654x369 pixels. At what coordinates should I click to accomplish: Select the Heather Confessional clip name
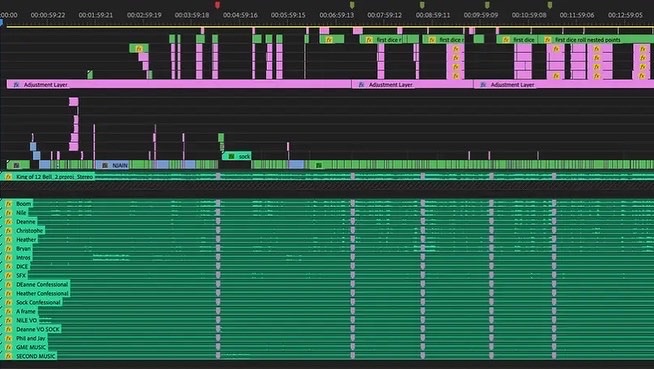tap(42, 294)
